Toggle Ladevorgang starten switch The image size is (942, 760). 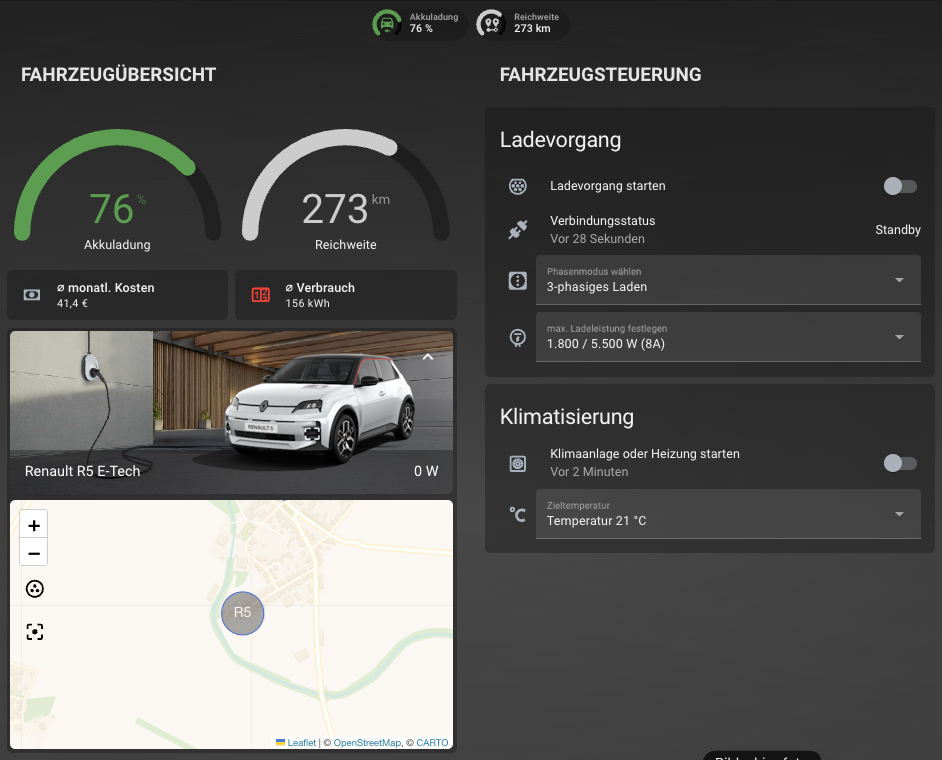(900, 186)
